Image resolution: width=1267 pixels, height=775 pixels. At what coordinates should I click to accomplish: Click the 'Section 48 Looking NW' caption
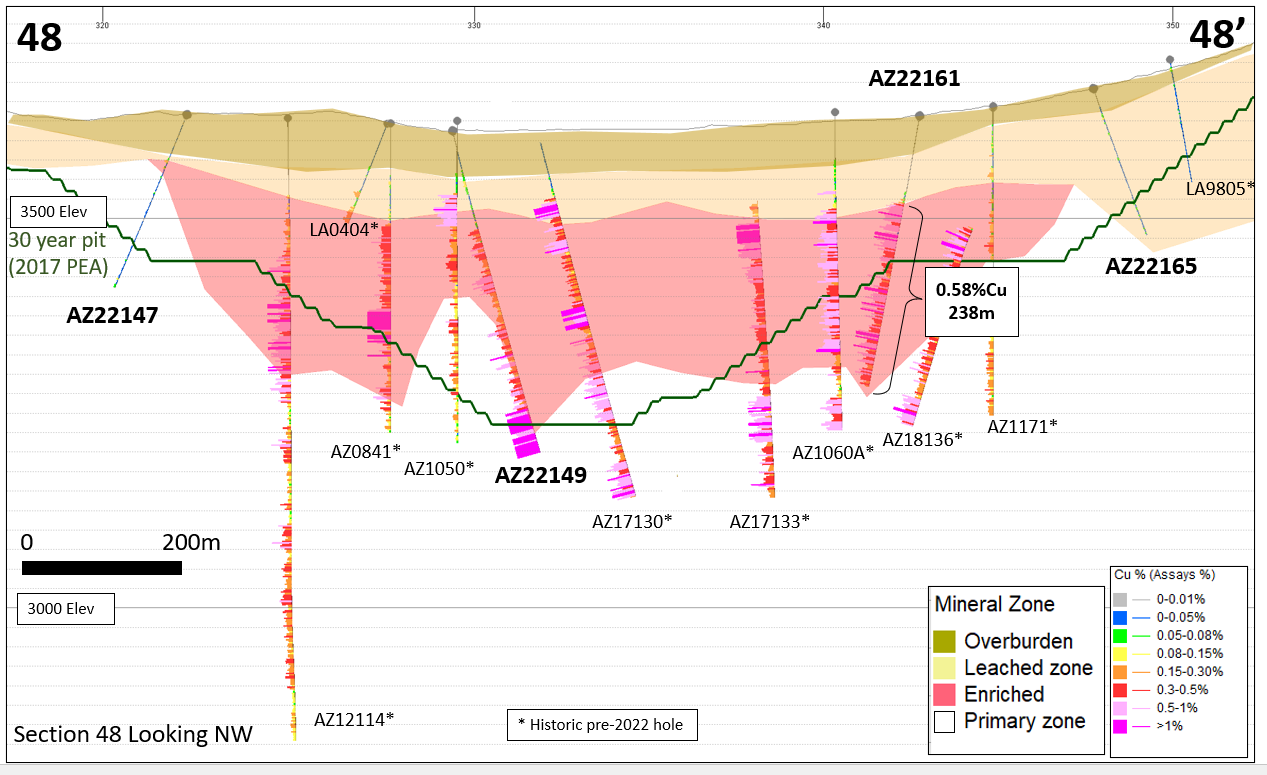point(133,735)
